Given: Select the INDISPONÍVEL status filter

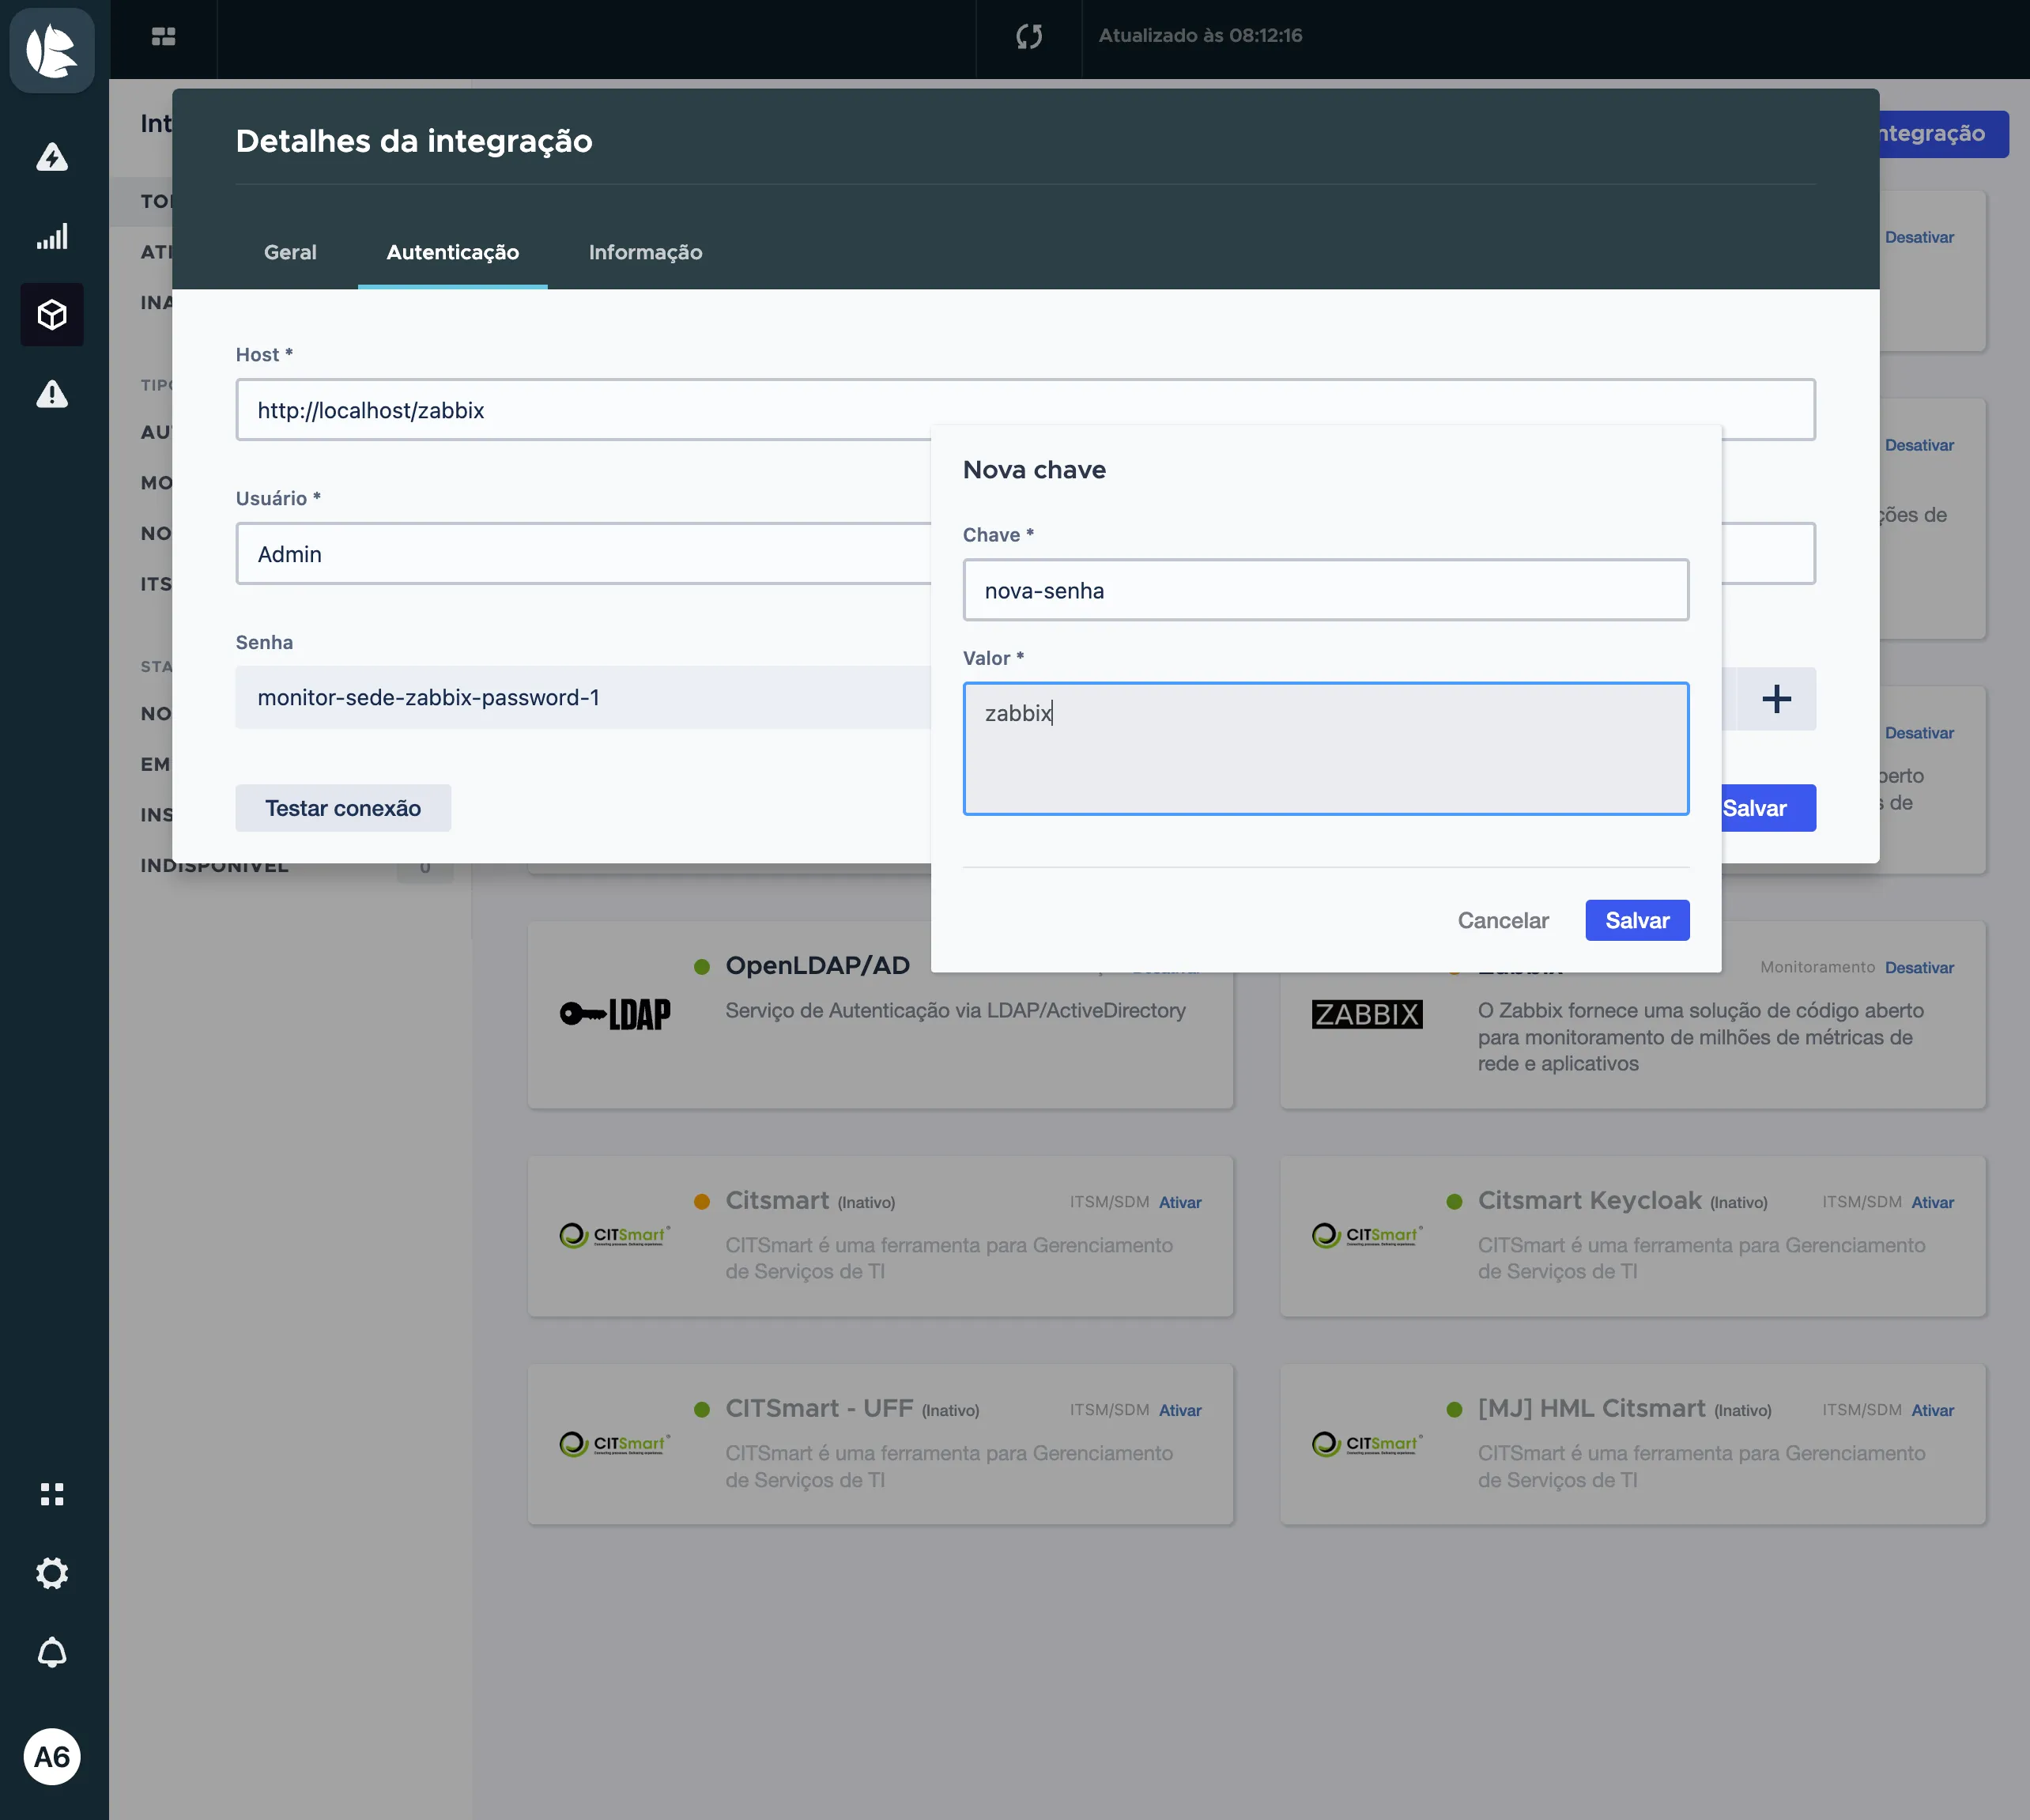Looking at the screenshot, I should point(214,866).
